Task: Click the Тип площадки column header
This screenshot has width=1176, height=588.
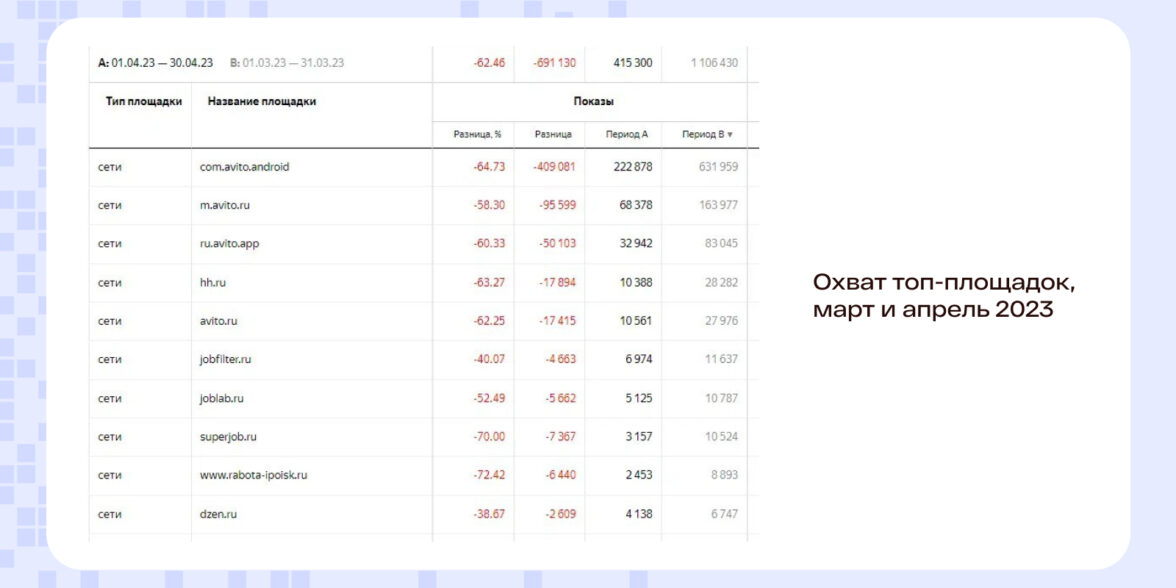Action: [x=143, y=101]
